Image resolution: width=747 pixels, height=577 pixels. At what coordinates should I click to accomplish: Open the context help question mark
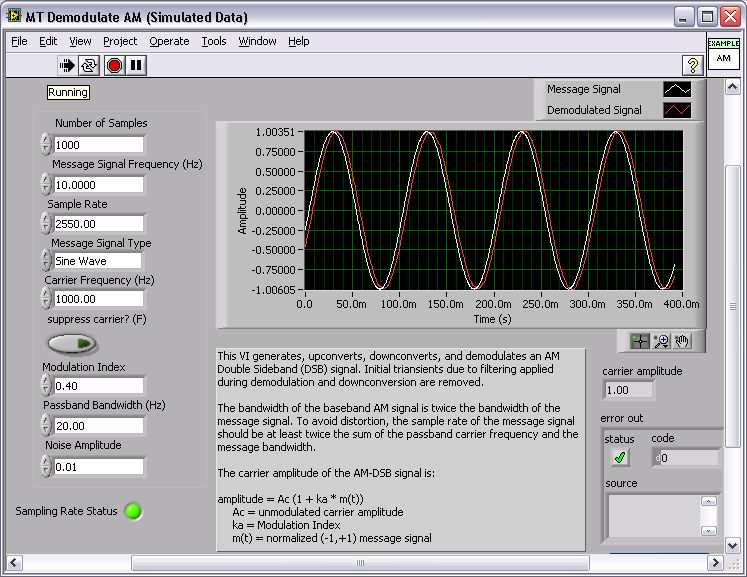pyautogui.click(x=691, y=65)
